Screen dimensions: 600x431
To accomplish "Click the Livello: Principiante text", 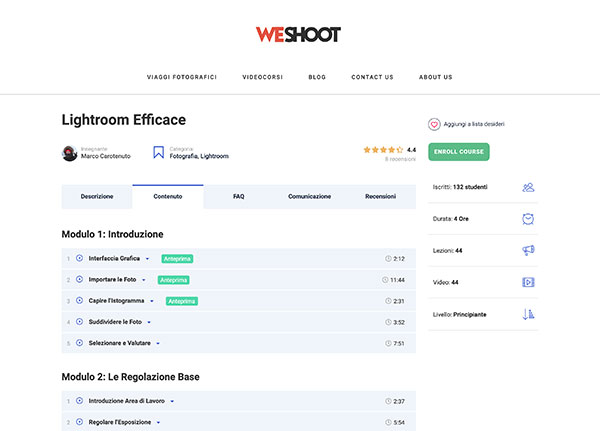I will 460,315.
